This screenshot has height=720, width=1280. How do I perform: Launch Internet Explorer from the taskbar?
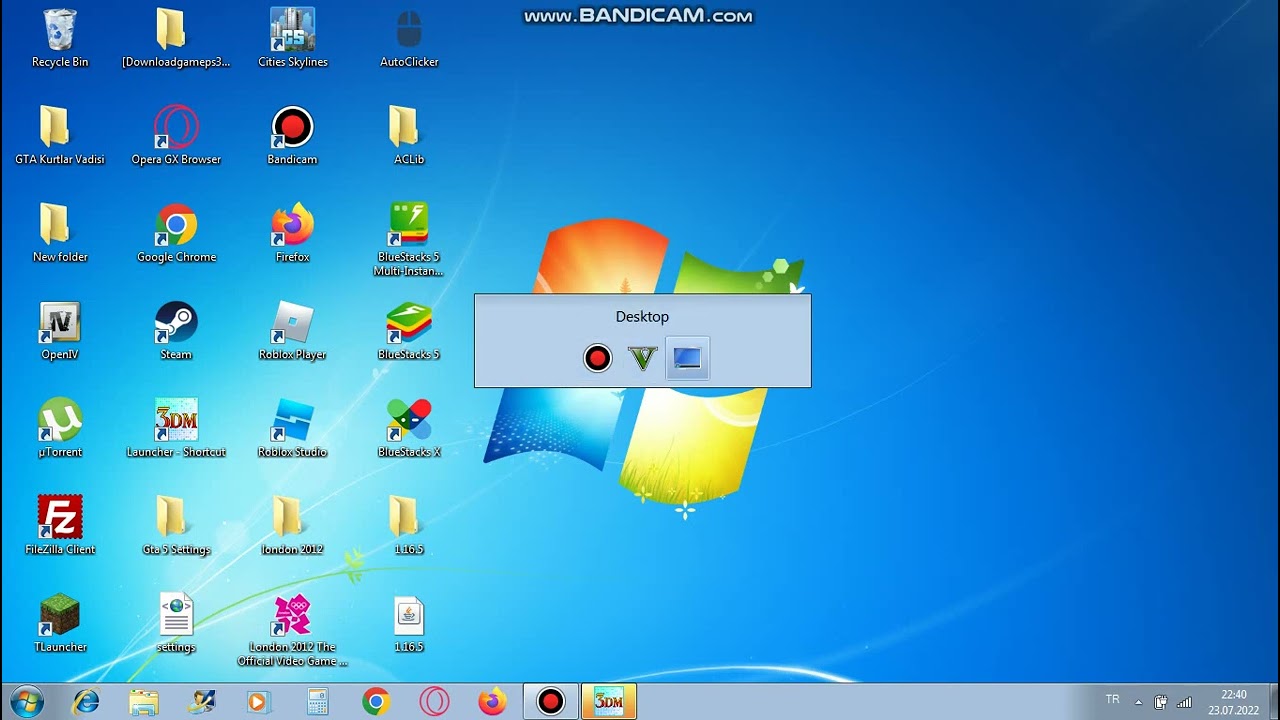[x=86, y=702]
